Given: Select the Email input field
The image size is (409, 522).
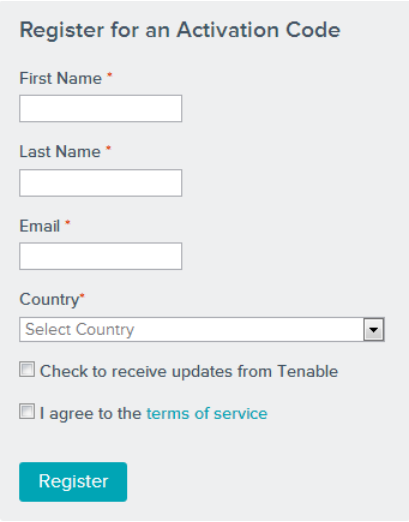Looking at the screenshot, I should (100, 256).
